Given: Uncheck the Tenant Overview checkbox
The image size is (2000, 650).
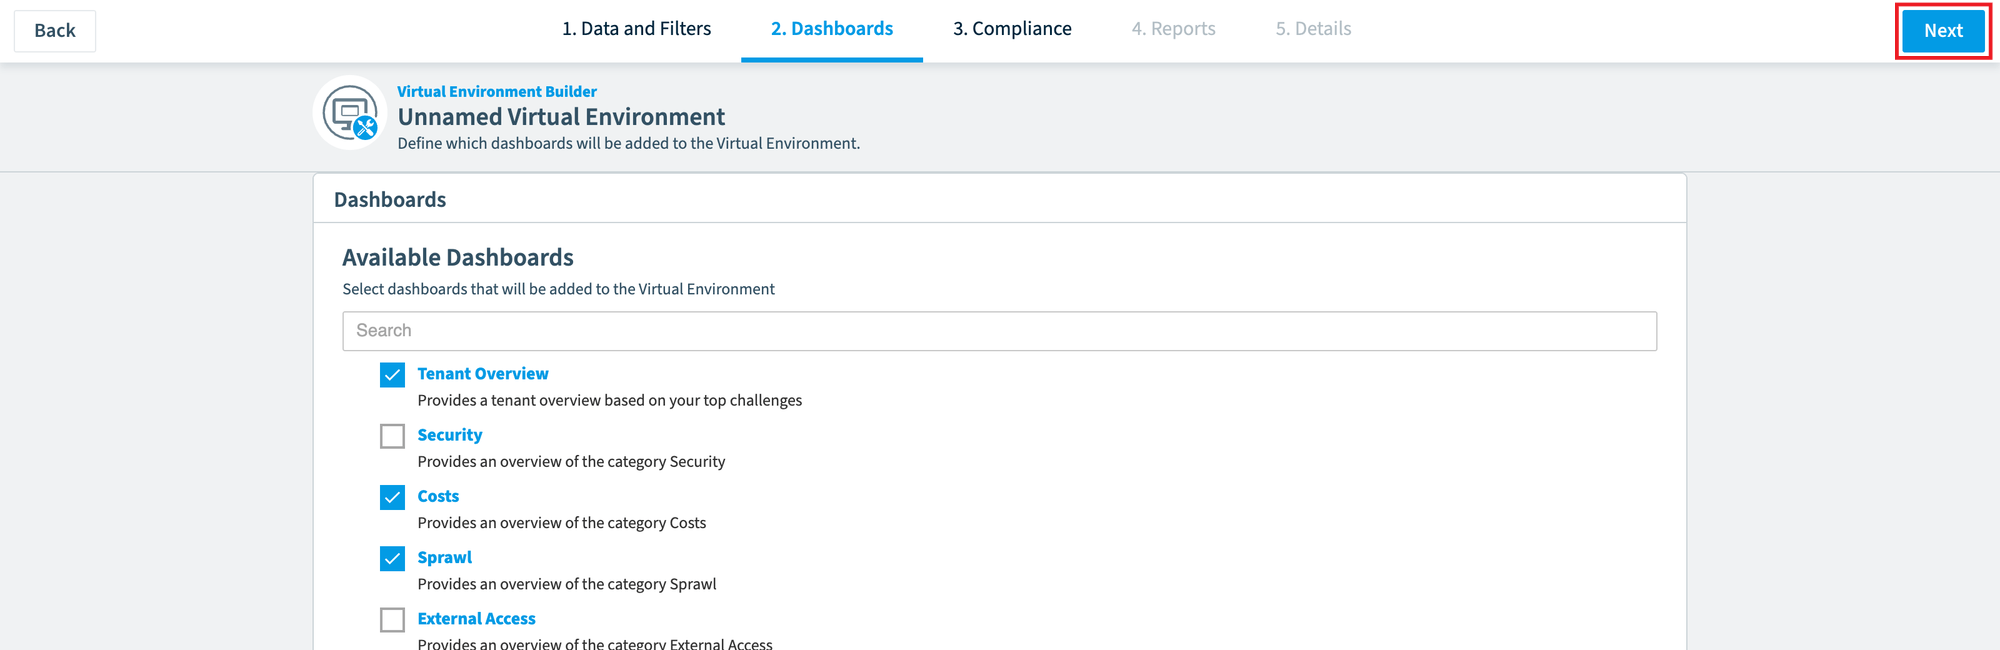Looking at the screenshot, I should [x=392, y=375].
